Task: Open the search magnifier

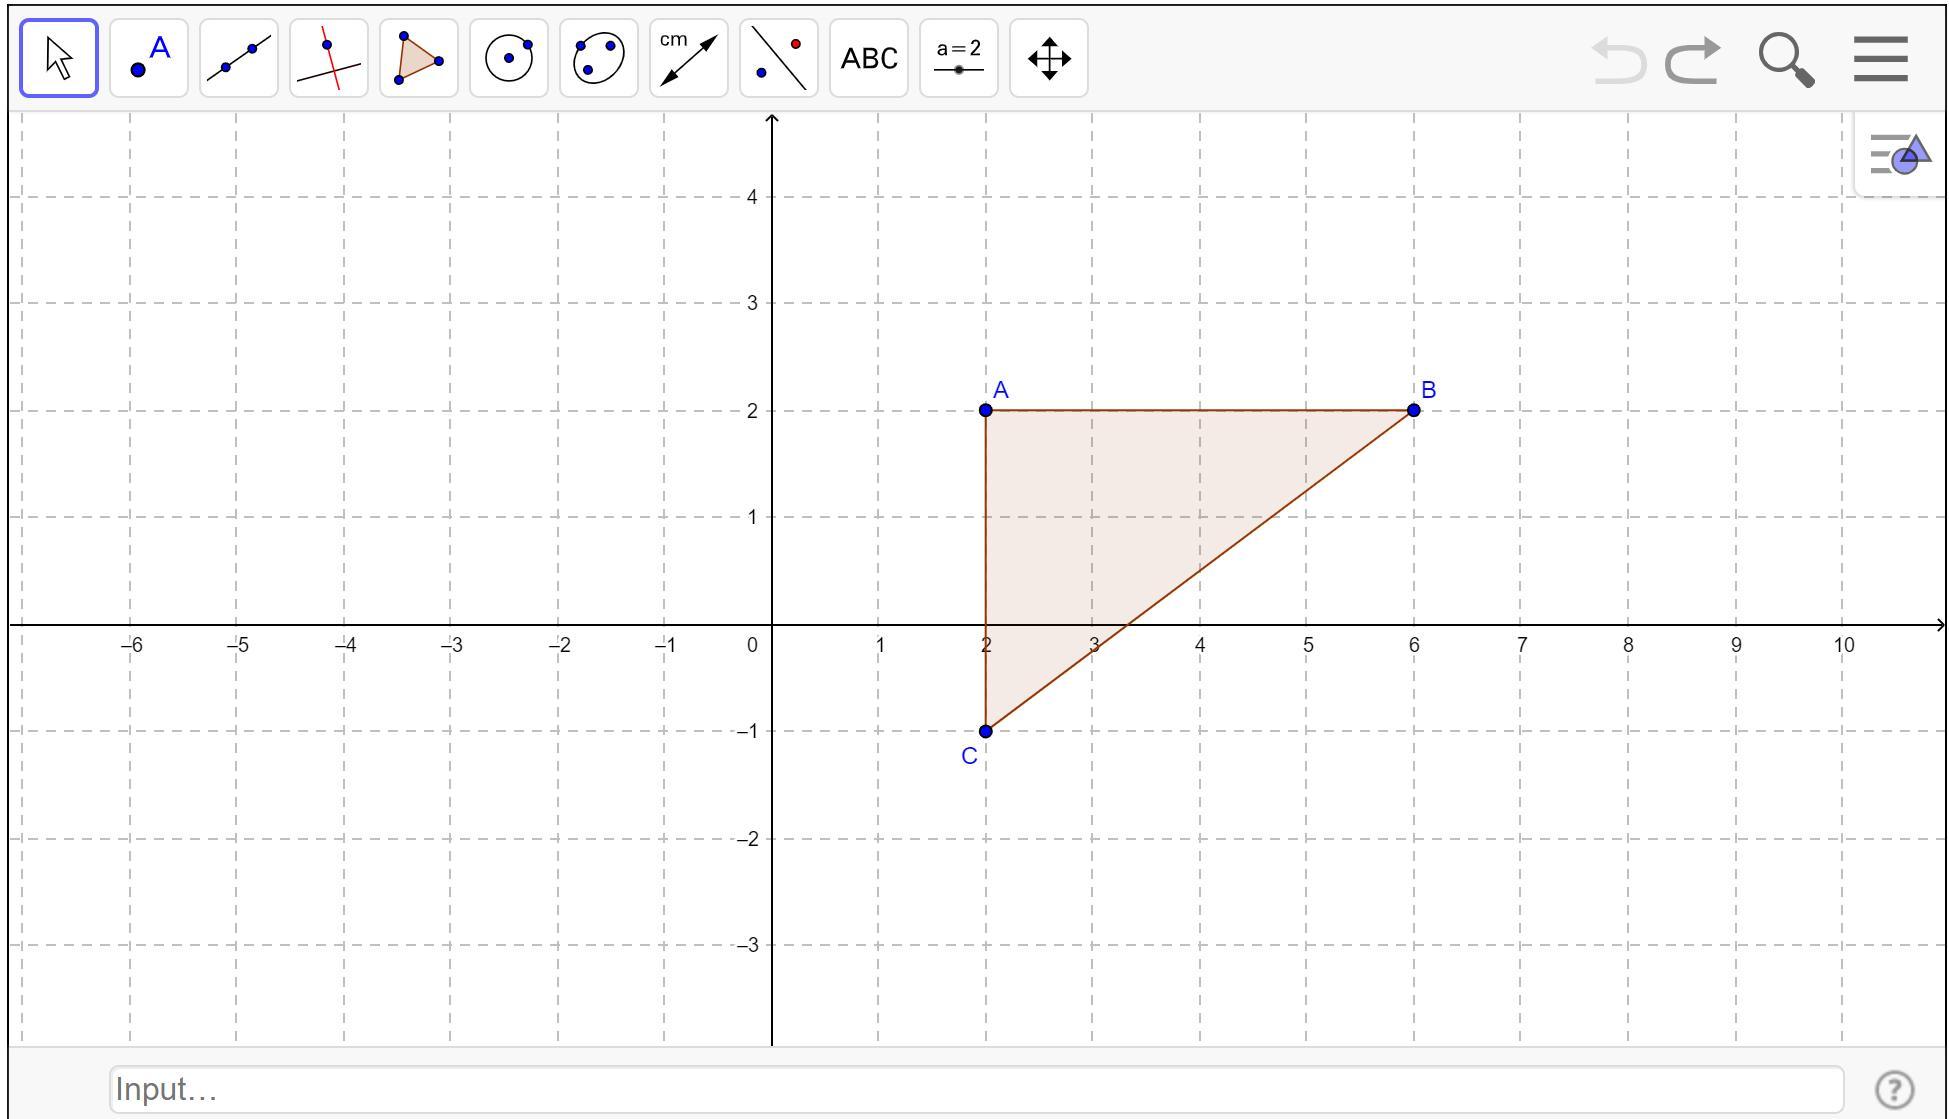Action: [x=1786, y=60]
